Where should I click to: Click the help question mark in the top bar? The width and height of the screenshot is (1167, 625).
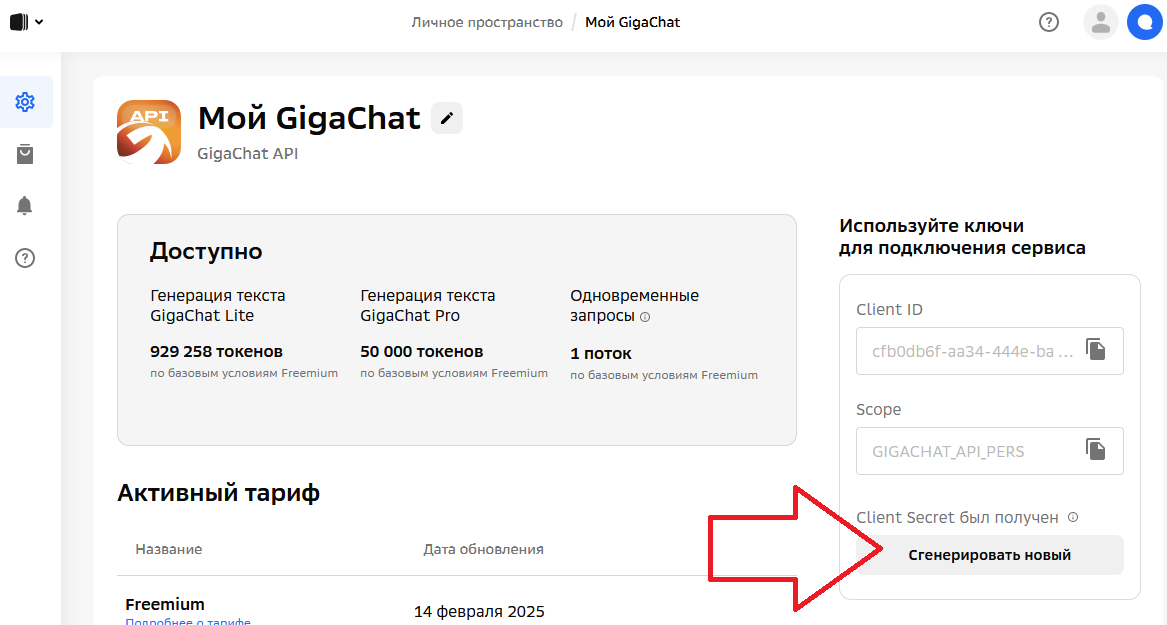pos(1049,22)
